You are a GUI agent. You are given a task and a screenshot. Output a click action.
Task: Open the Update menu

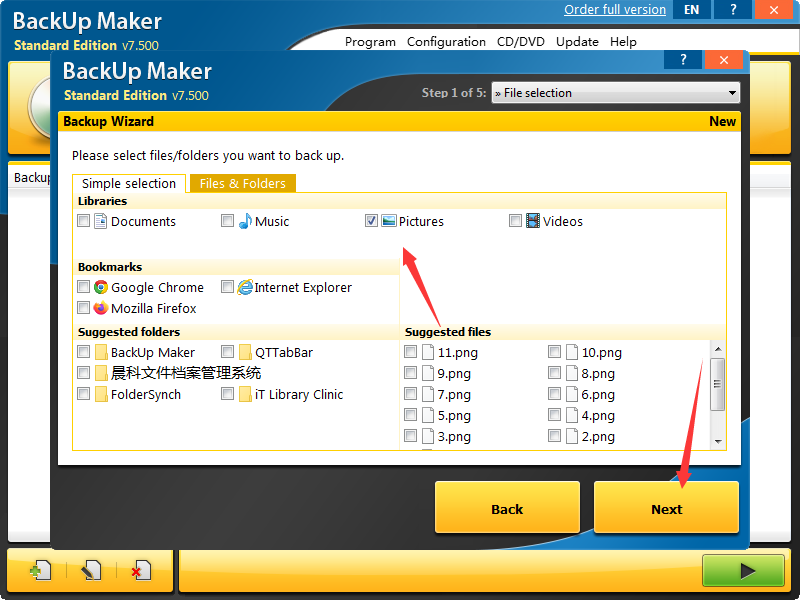pos(577,42)
